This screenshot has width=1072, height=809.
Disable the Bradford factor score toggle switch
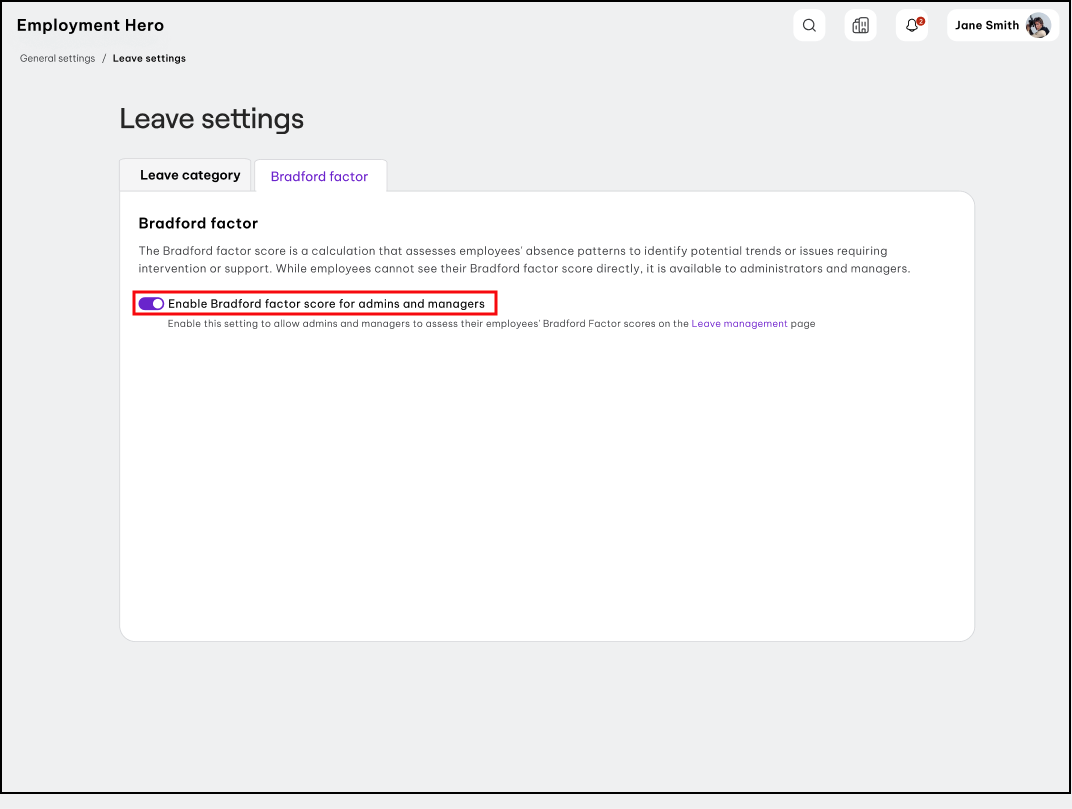[x=151, y=303]
